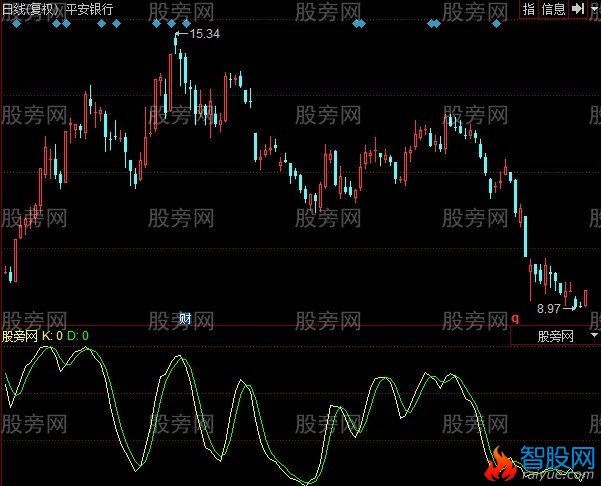Click the 指 indicator button

[x=529, y=9]
